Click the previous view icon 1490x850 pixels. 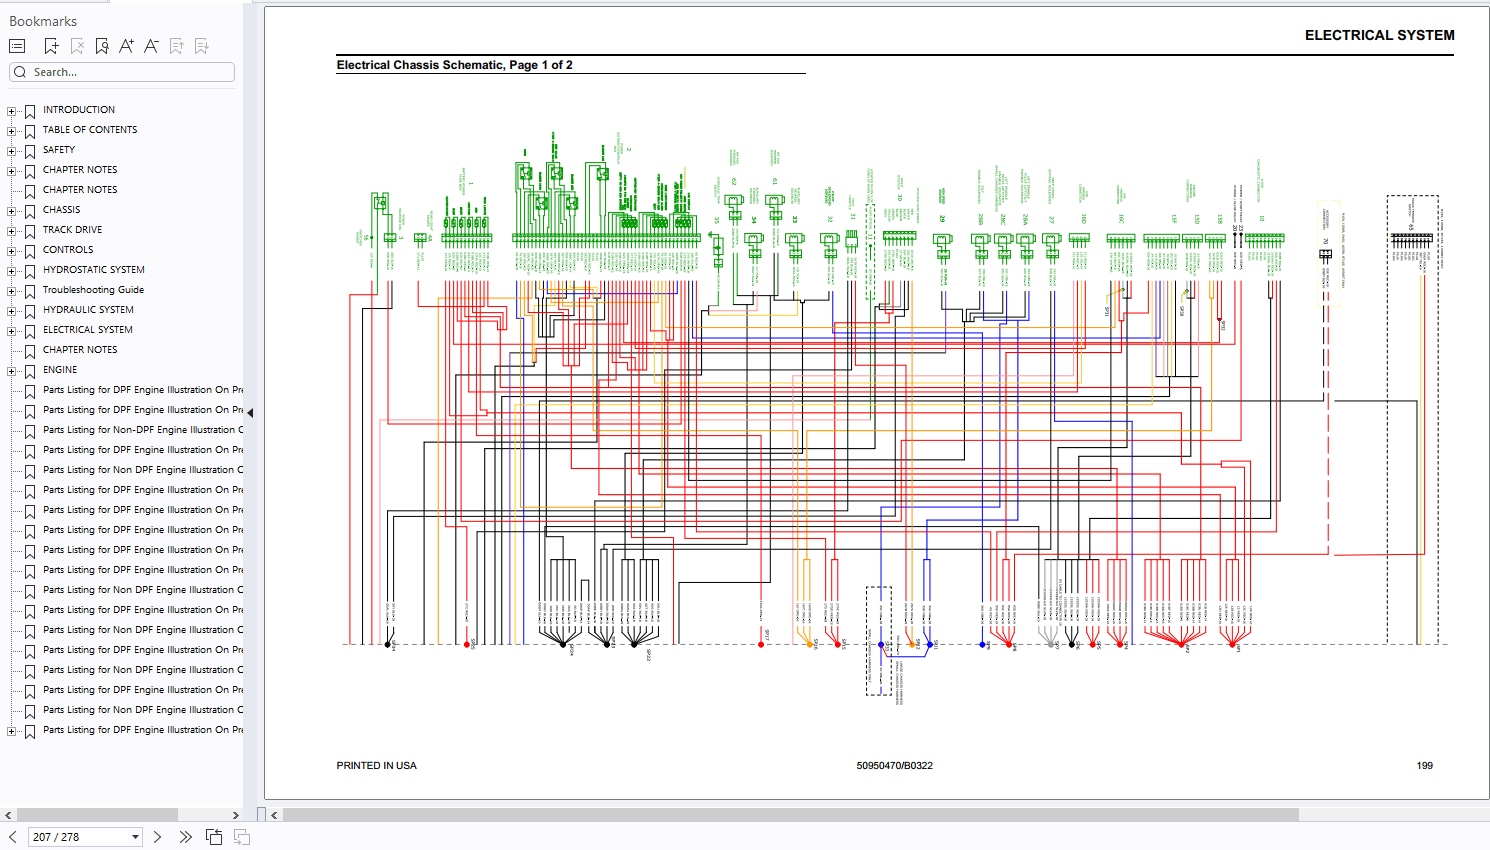[214, 837]
